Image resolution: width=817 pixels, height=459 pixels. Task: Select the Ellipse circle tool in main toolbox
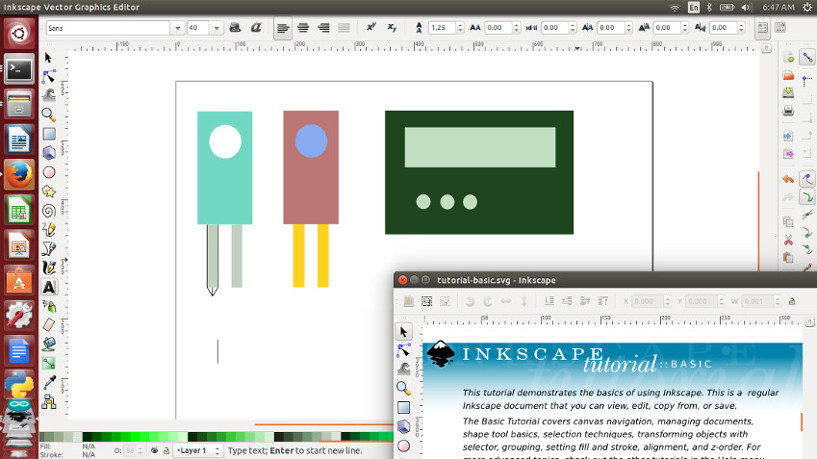[49, 172]
